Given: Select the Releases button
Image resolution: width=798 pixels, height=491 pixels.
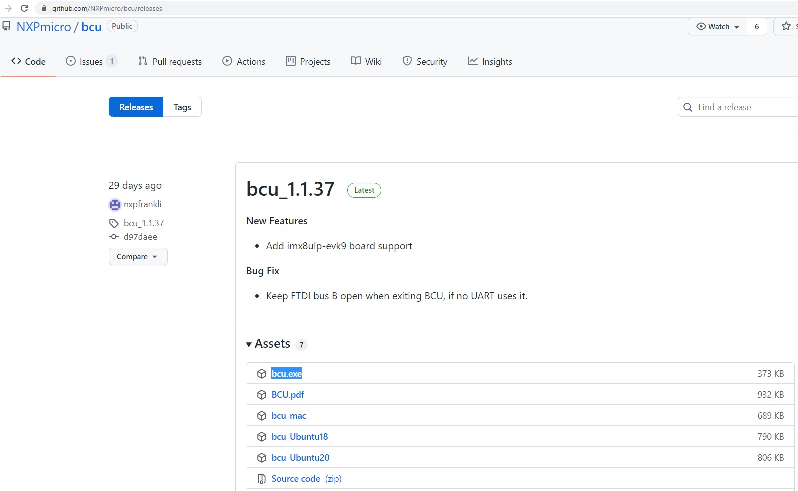Looking at the screenshot, I should point(136,107).
